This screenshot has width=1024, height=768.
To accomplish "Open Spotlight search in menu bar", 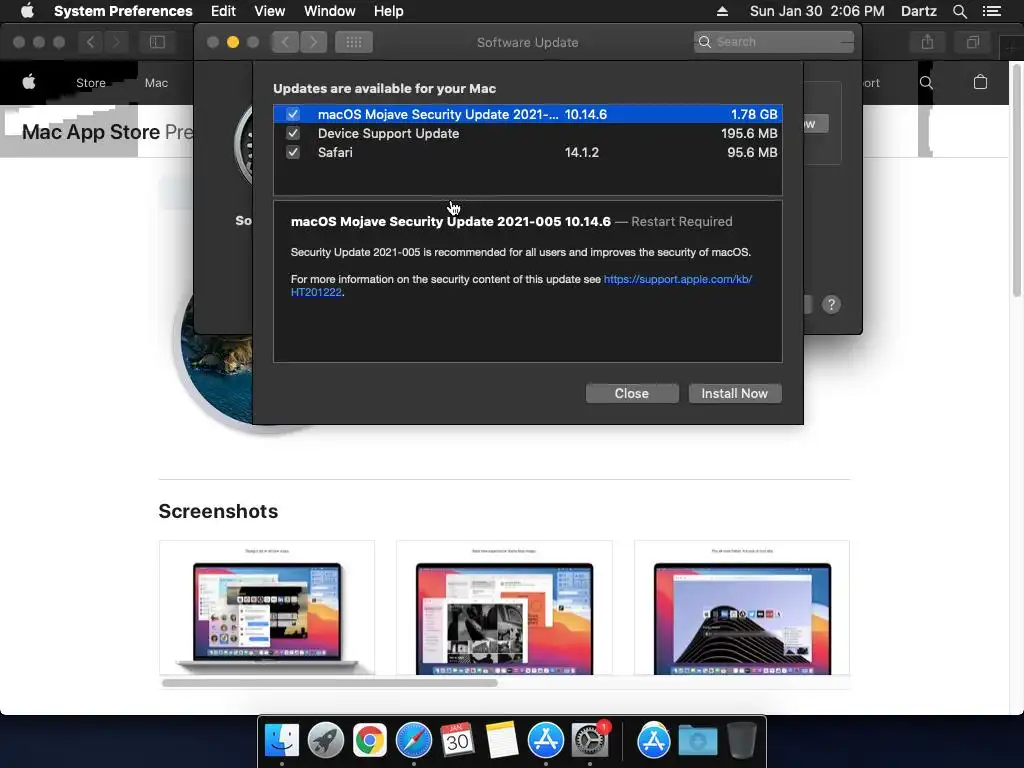I will click(959, 11).
